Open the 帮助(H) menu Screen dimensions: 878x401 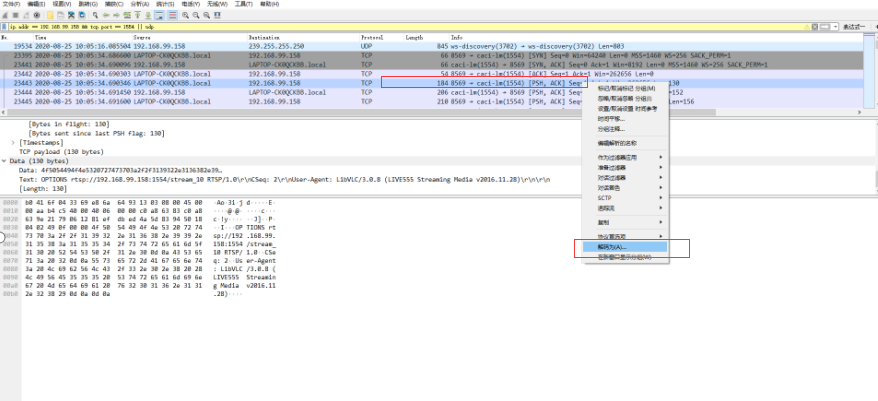click(x=269, y=4)
